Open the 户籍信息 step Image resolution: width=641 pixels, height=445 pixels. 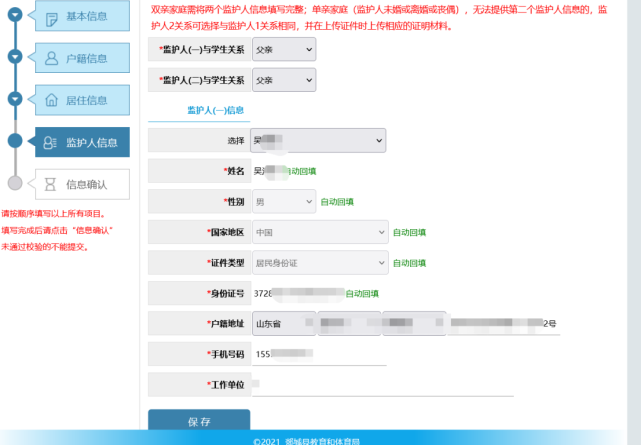[x=82, y=58]
